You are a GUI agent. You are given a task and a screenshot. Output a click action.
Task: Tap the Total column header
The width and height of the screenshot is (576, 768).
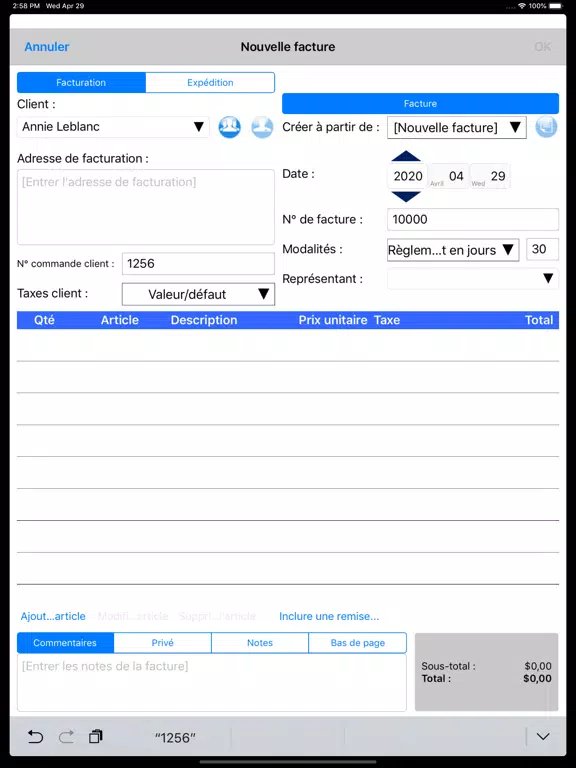(539, 320)
